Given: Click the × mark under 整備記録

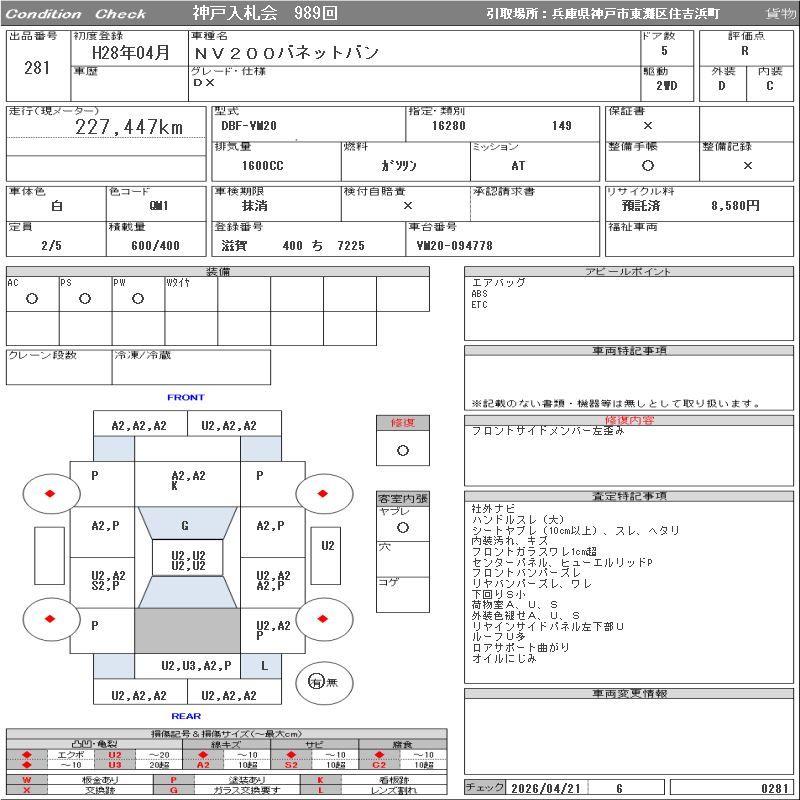Looking at the screenshot, I should tap(747, 165).
